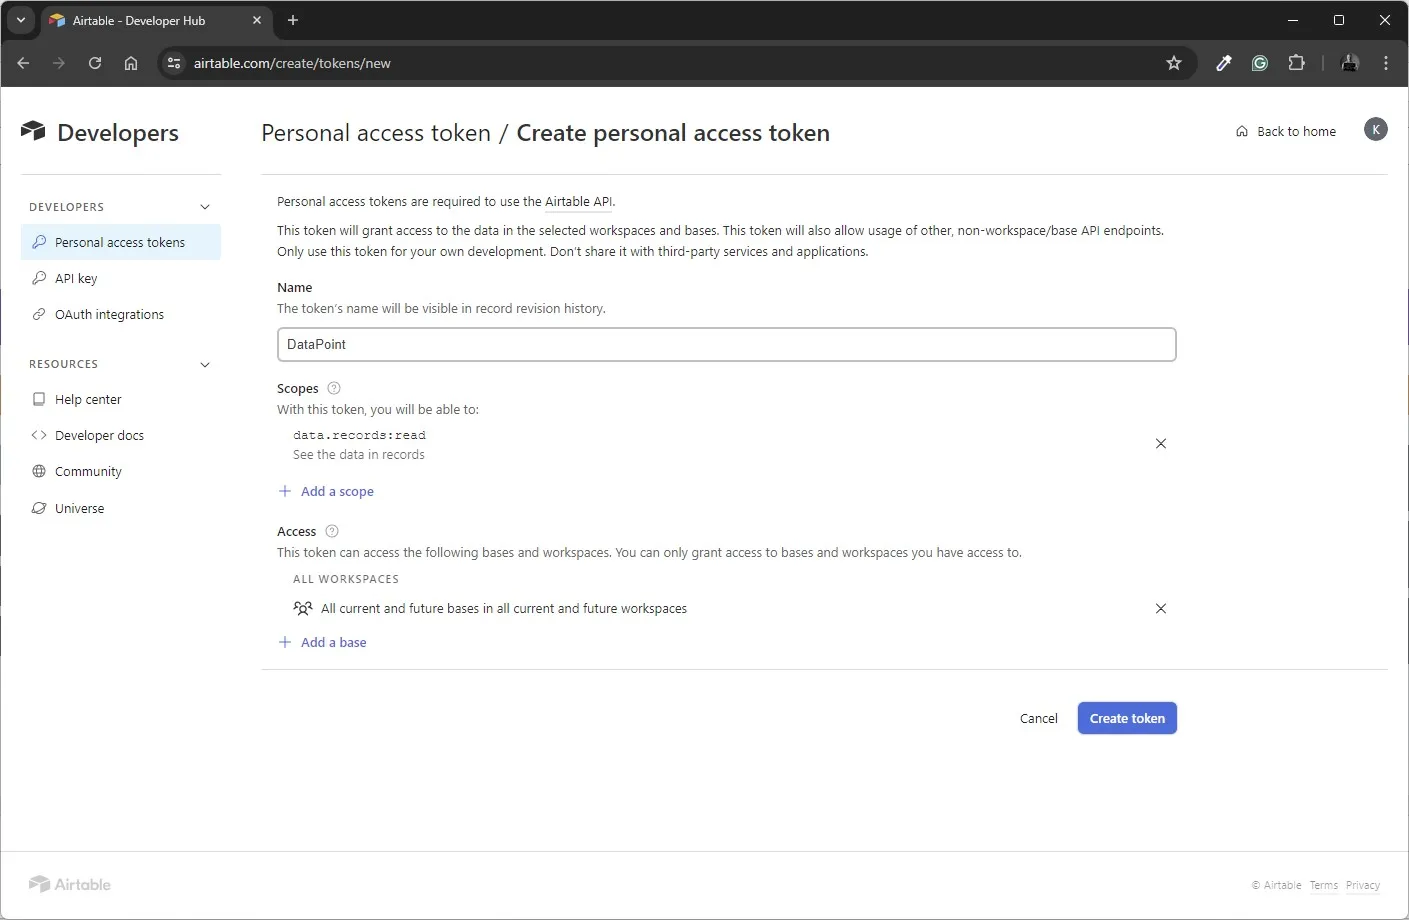Image resolution: width=1409 pixels, height=920 pixels.
Task: Open the Chrome three-dot menu
Action: click(x=1386, y=63)
